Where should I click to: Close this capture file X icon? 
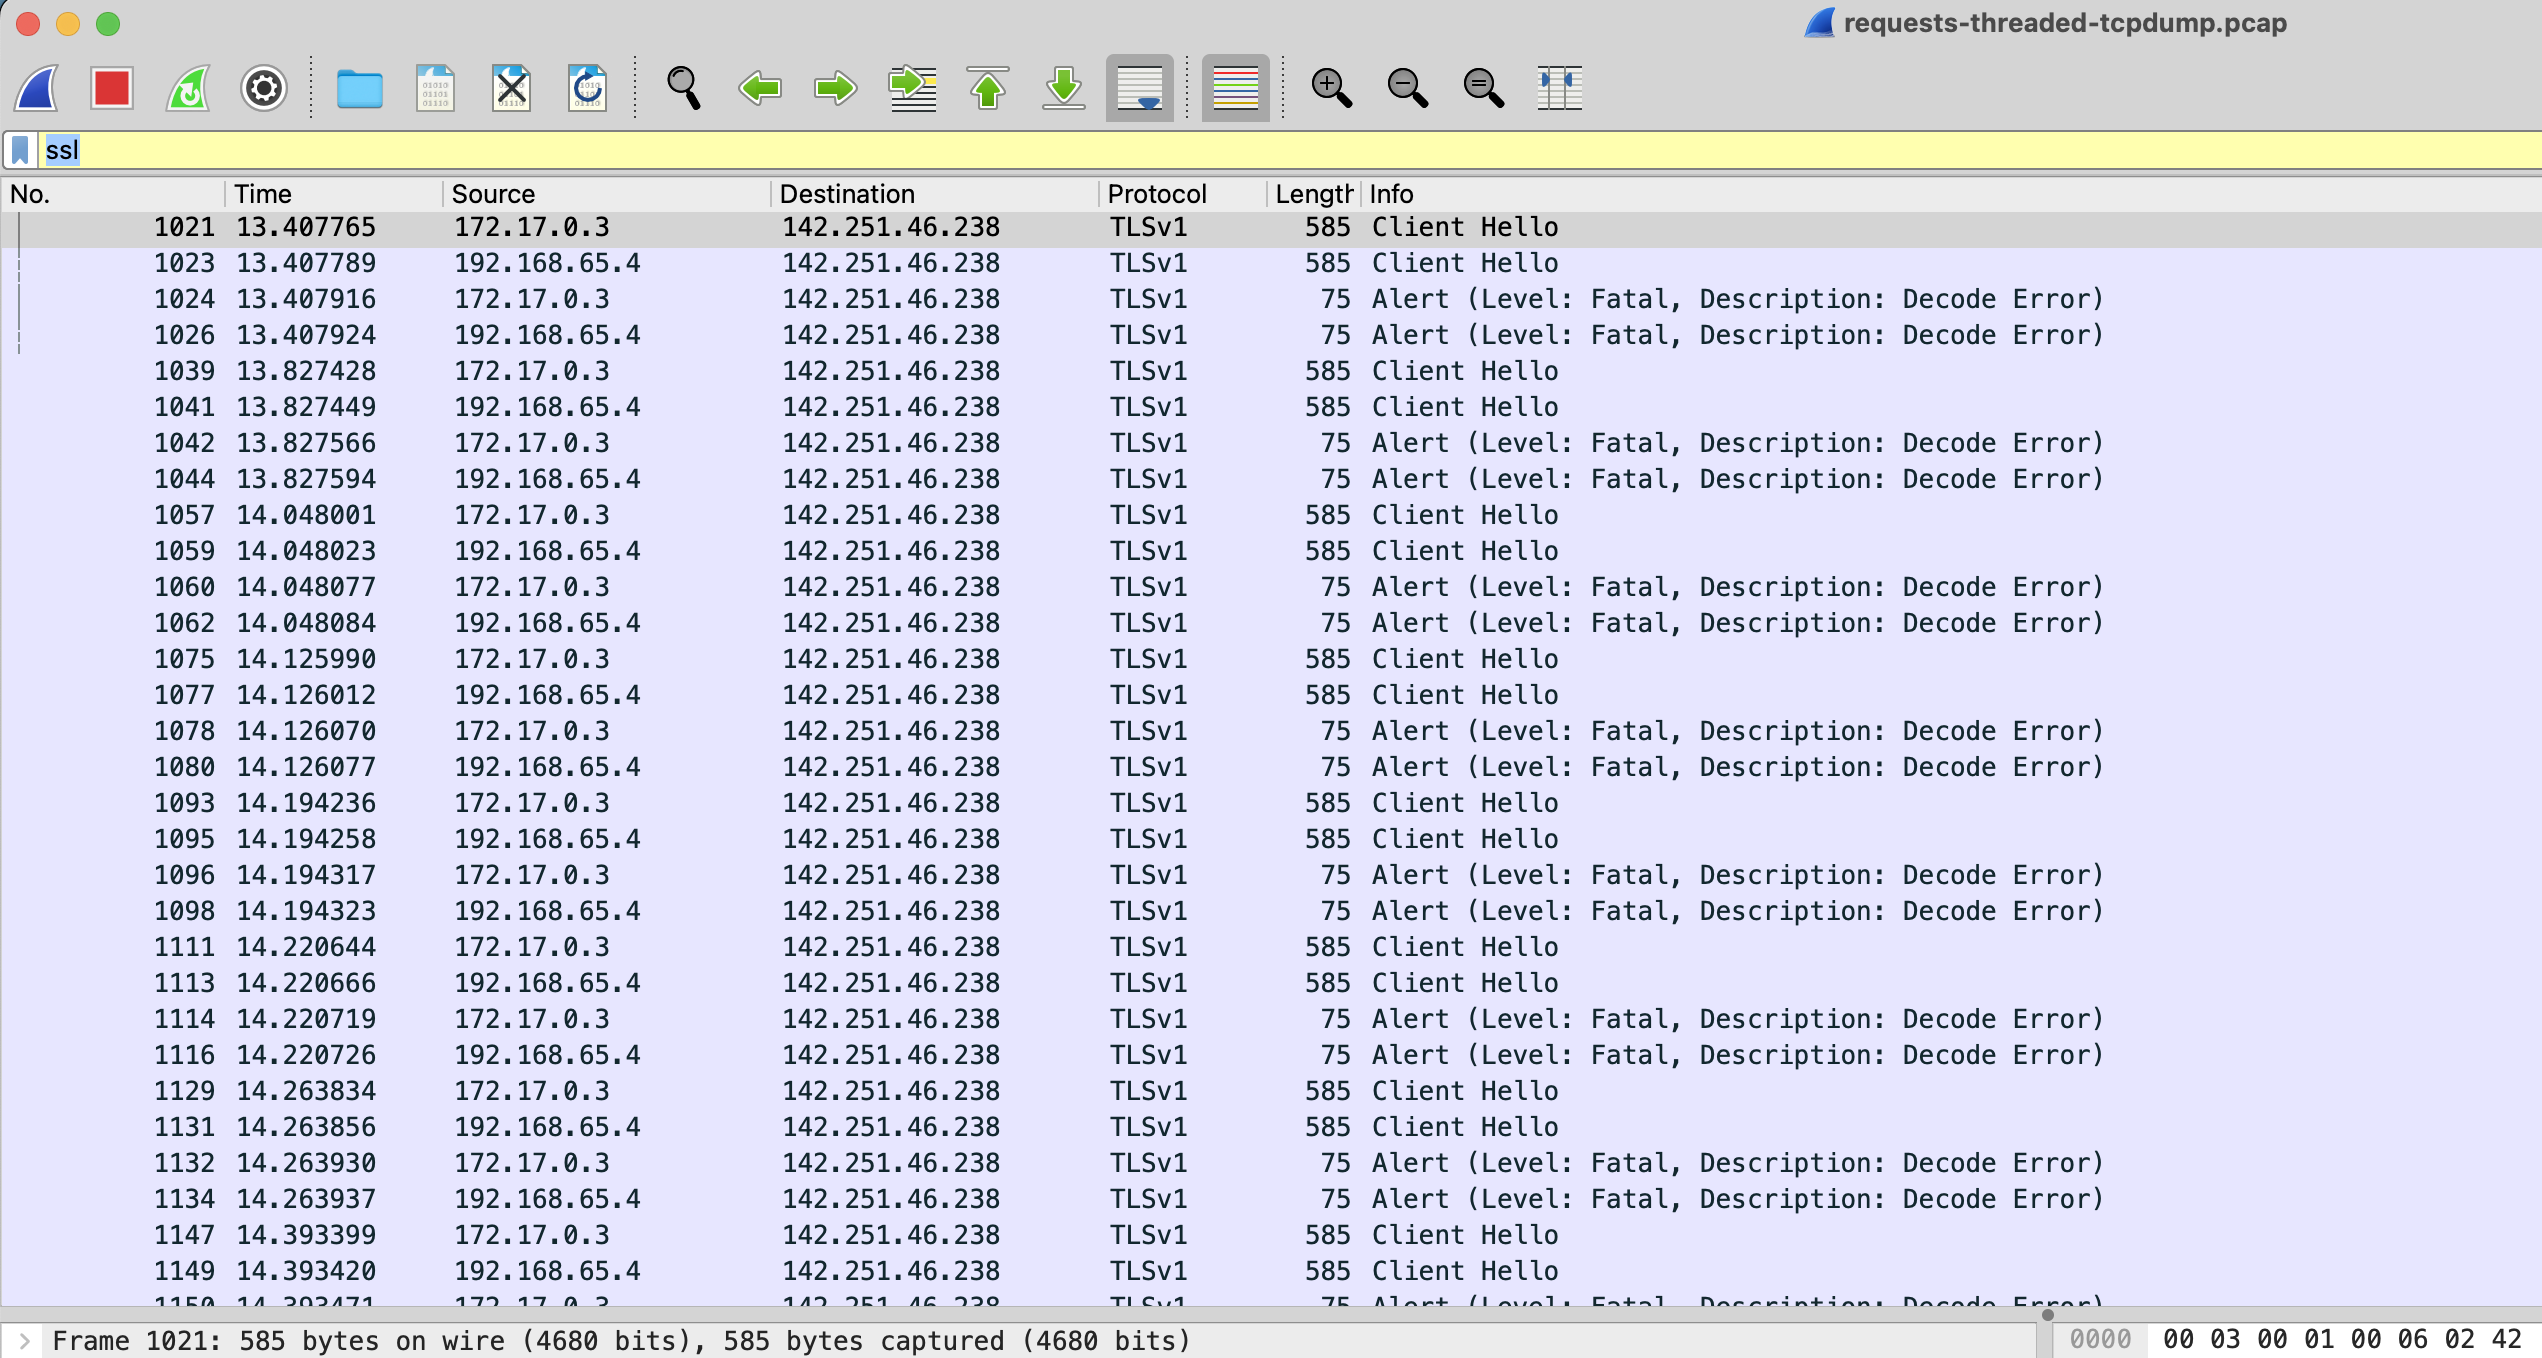coord(511,88)
